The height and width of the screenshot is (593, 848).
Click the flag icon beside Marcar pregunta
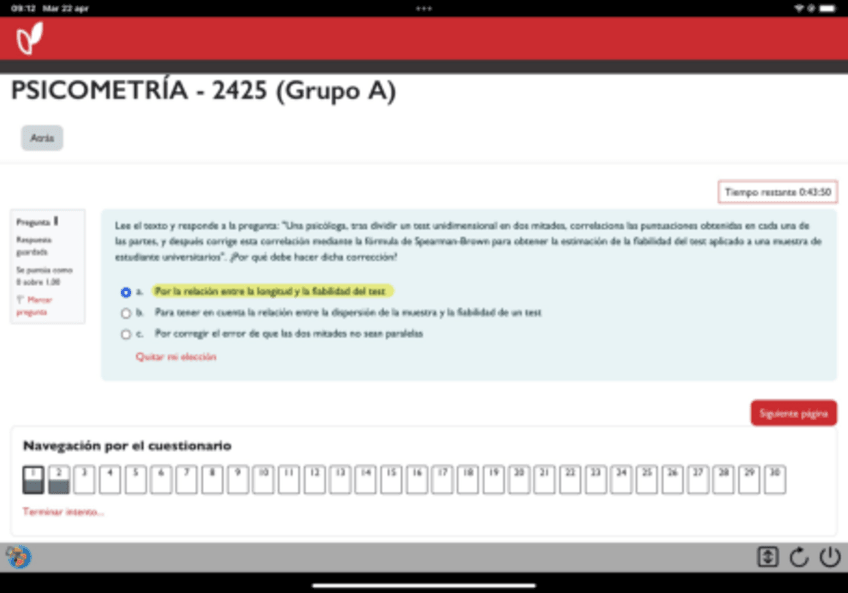pyautogui.click(x=20, y=300)
